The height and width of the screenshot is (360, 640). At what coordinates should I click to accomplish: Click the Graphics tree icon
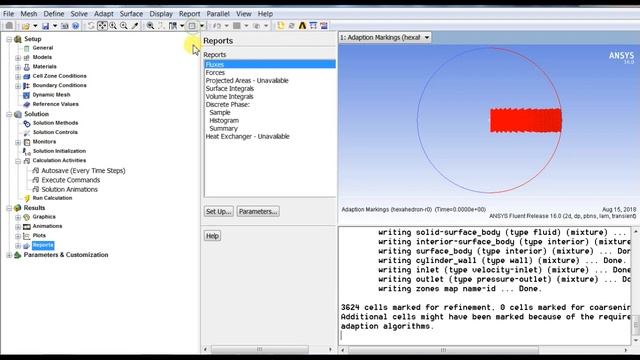click(x=27, y=217)
